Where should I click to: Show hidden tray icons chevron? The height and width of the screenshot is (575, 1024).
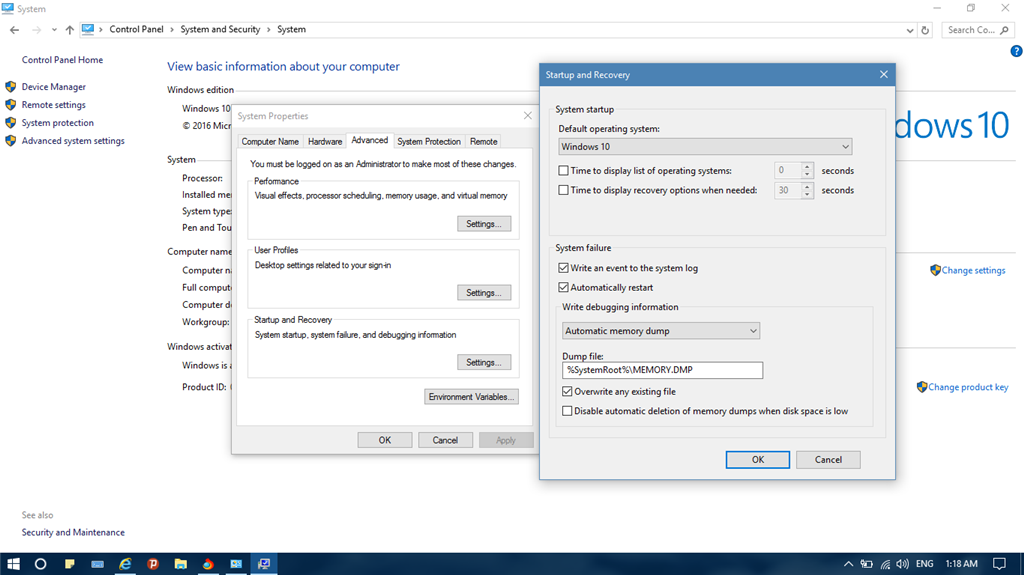click(848, 564)
